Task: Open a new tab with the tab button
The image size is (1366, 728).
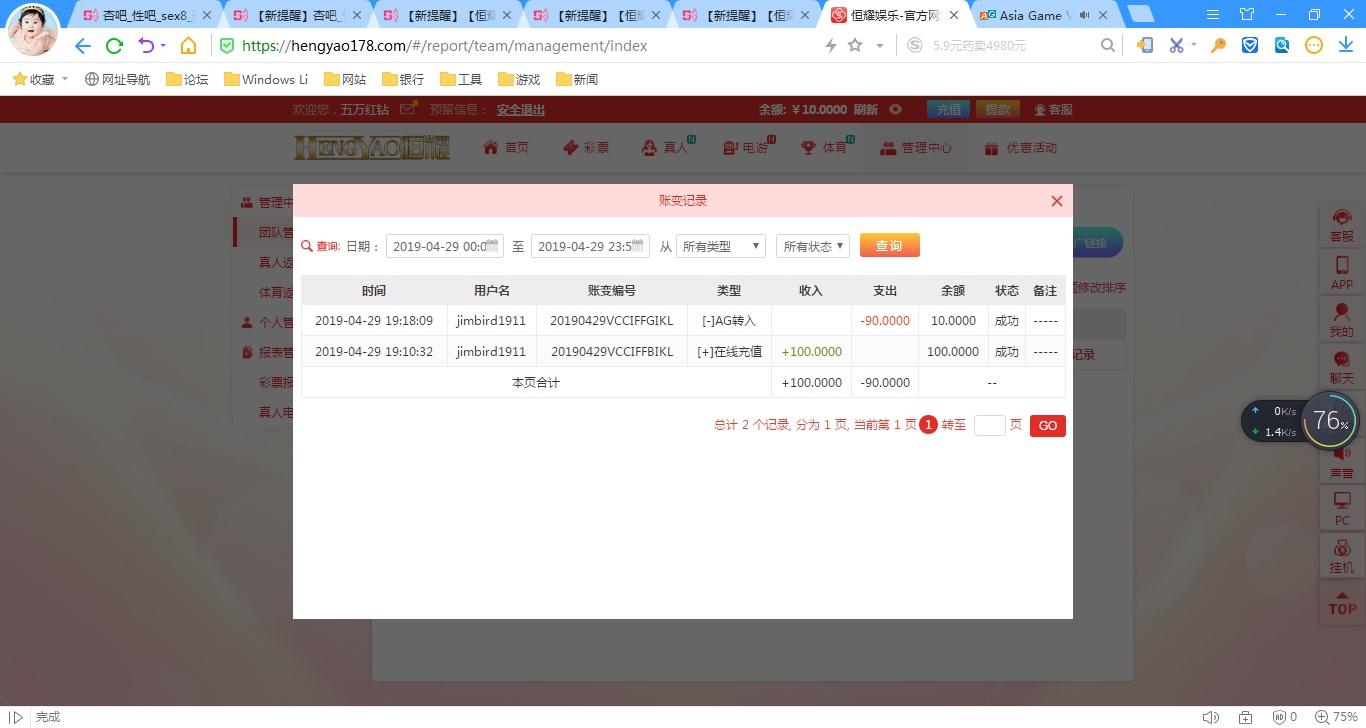Action: pyautogui.click(x=1141, y=14)
